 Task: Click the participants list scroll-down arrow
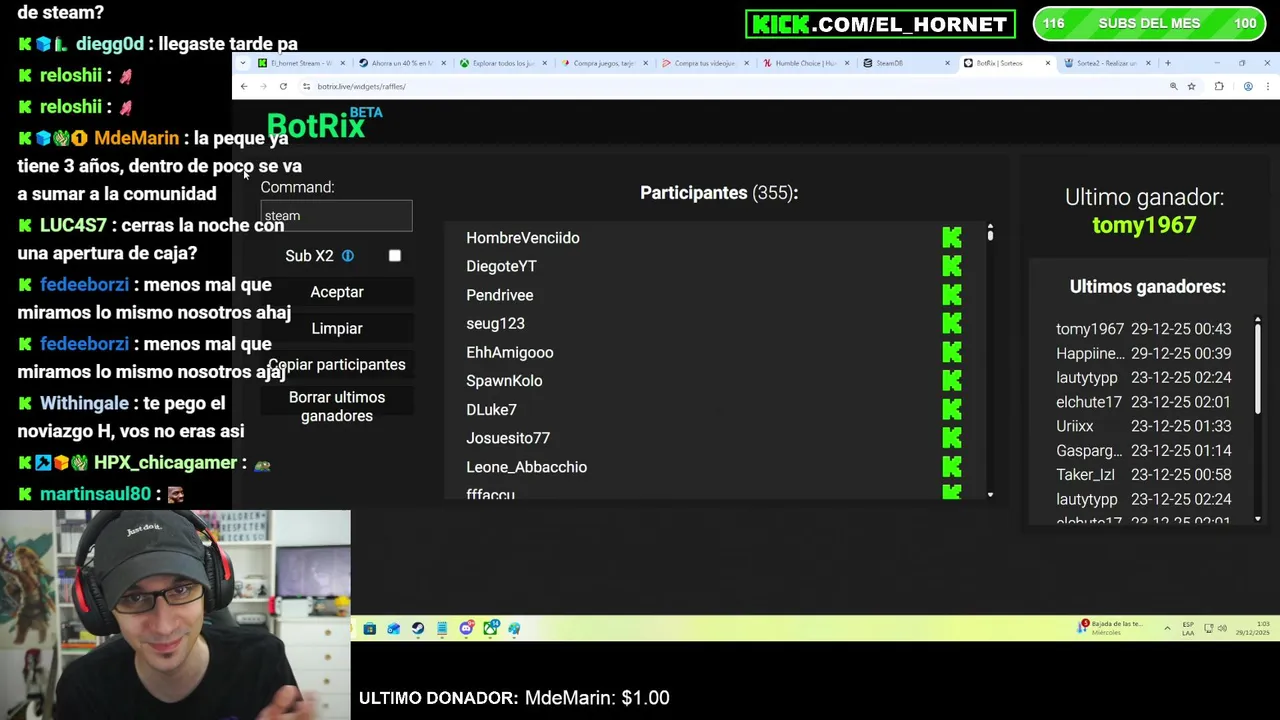(x=990, y=495)
